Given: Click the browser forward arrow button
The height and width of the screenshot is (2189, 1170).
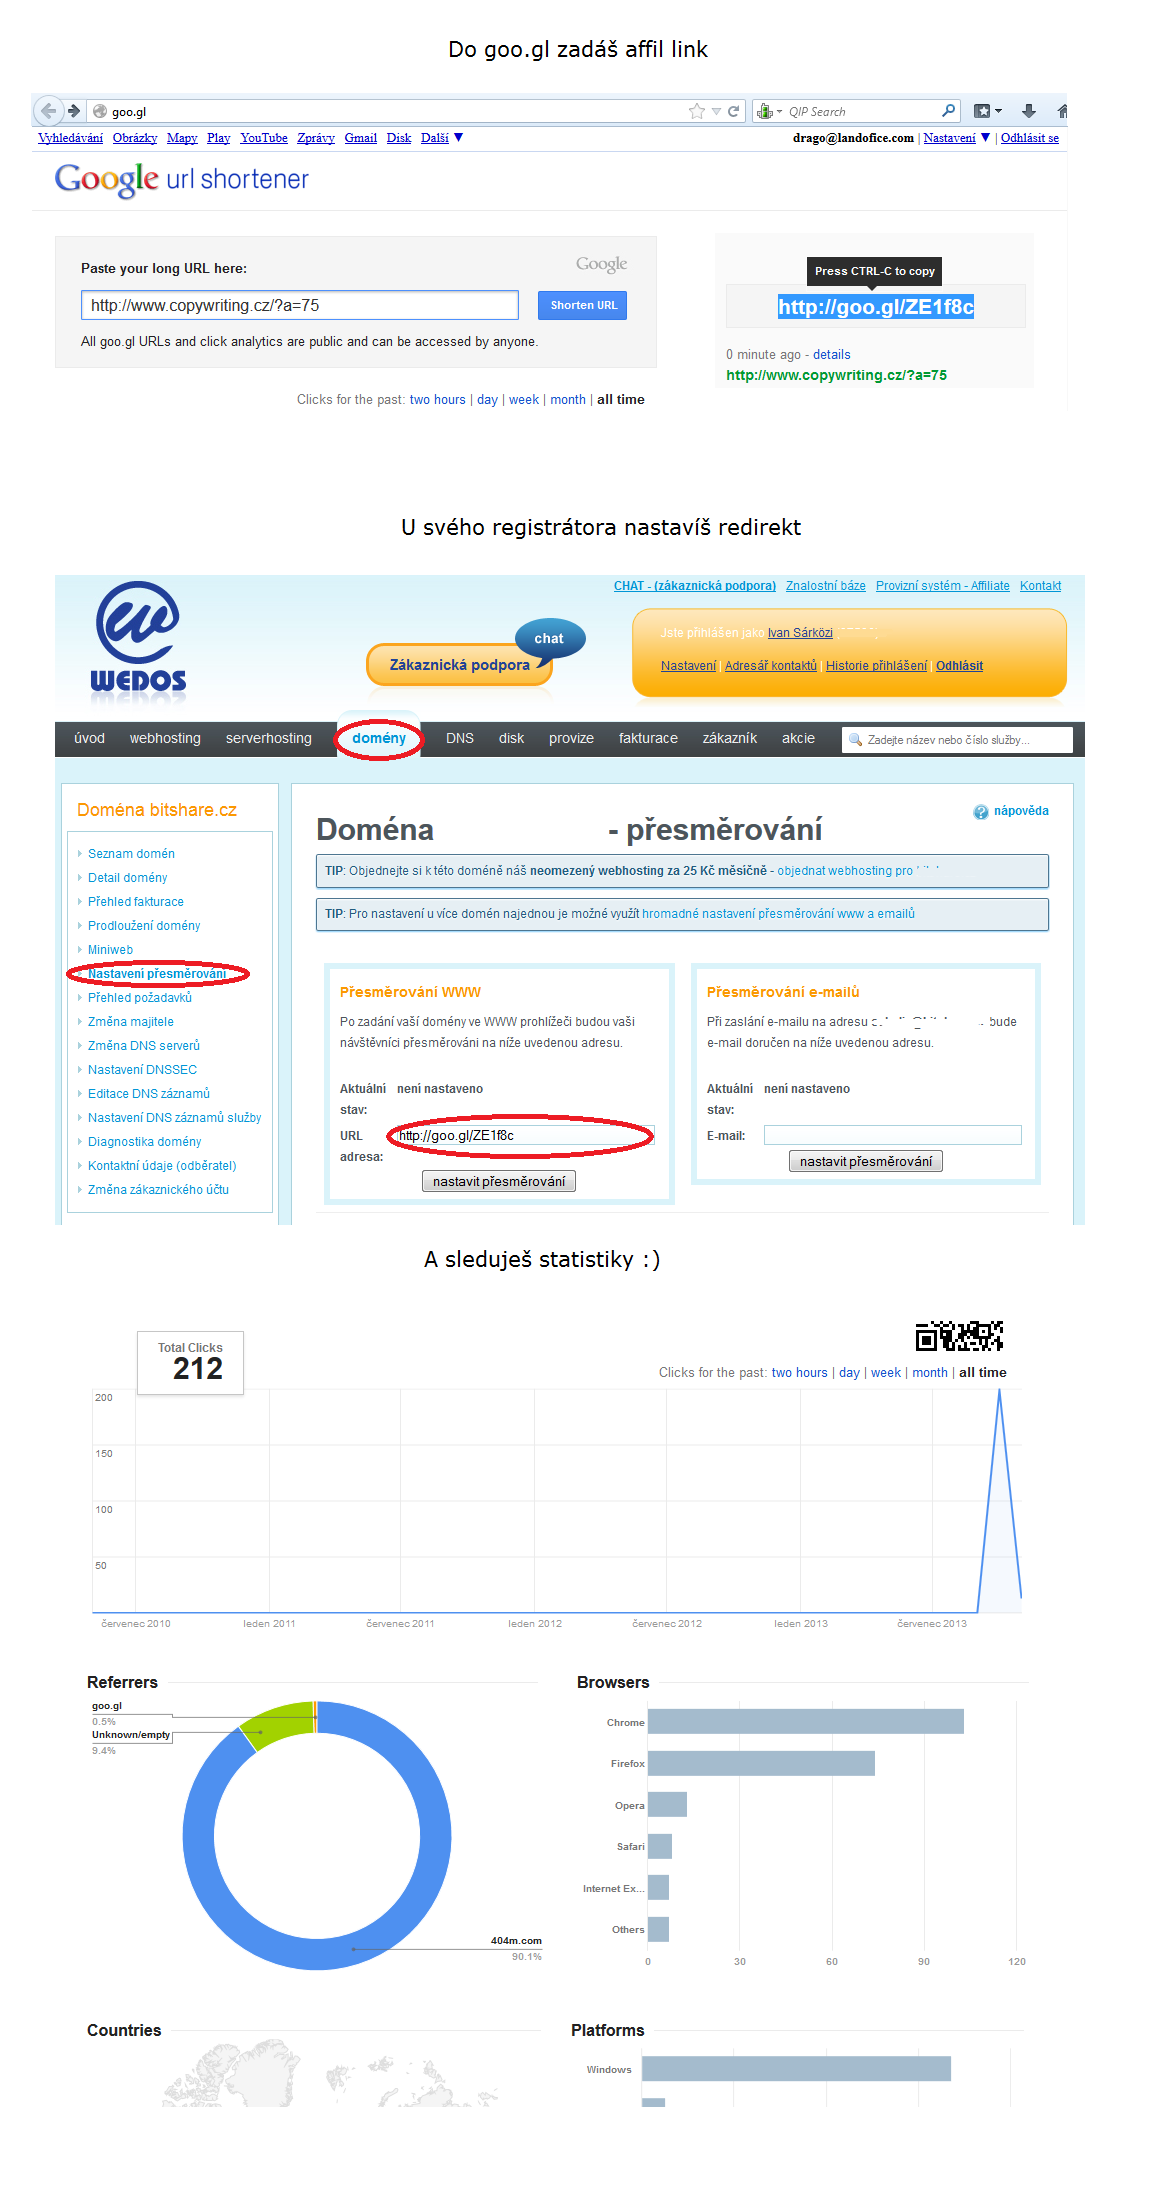Looking at the screenshot, I should tap(73, 111).
